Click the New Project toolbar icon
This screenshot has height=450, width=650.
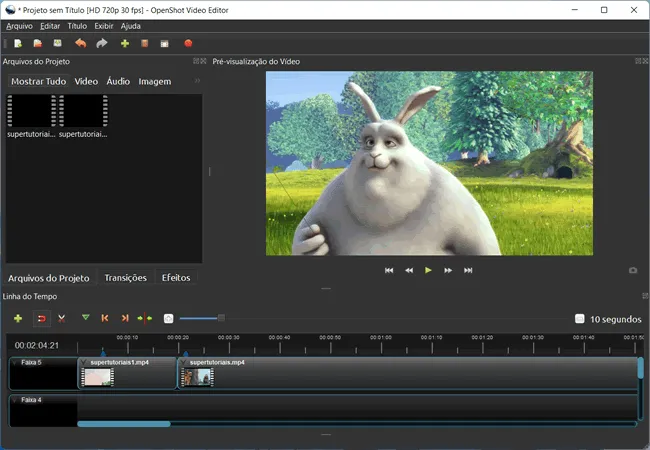point(18,44)
